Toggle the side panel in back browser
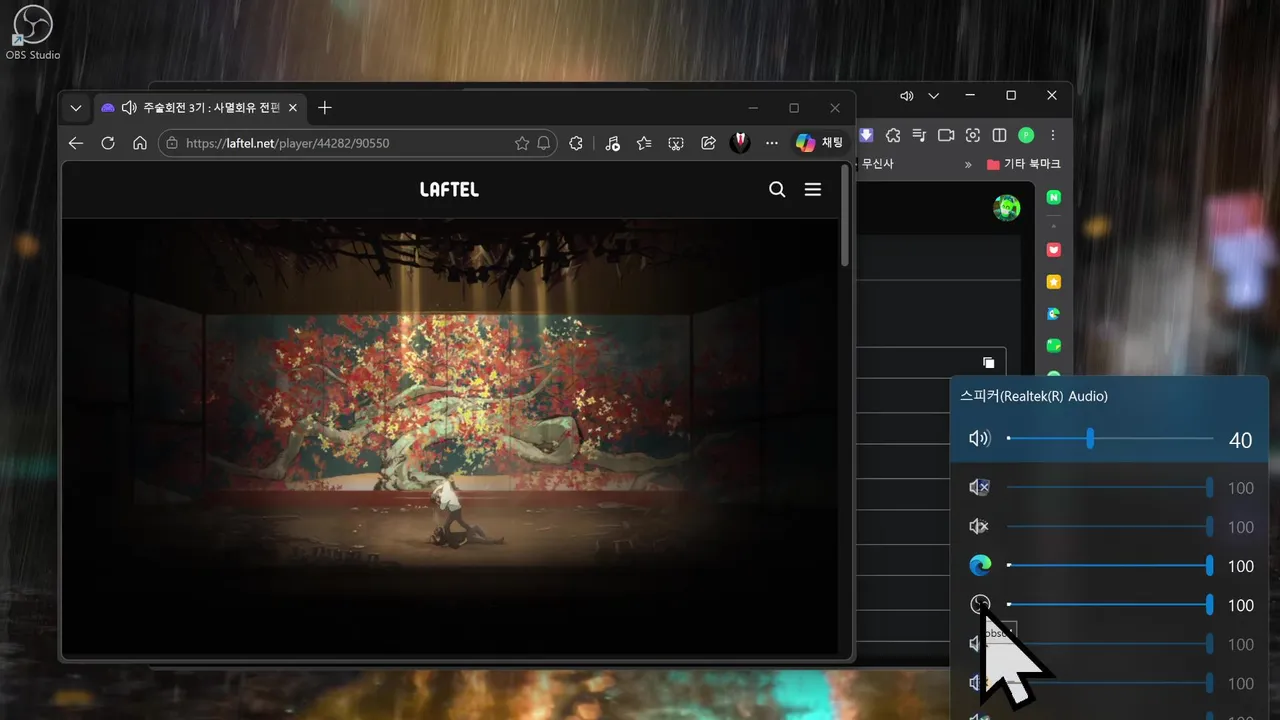Screen dimensions: 1280x720 999,135
